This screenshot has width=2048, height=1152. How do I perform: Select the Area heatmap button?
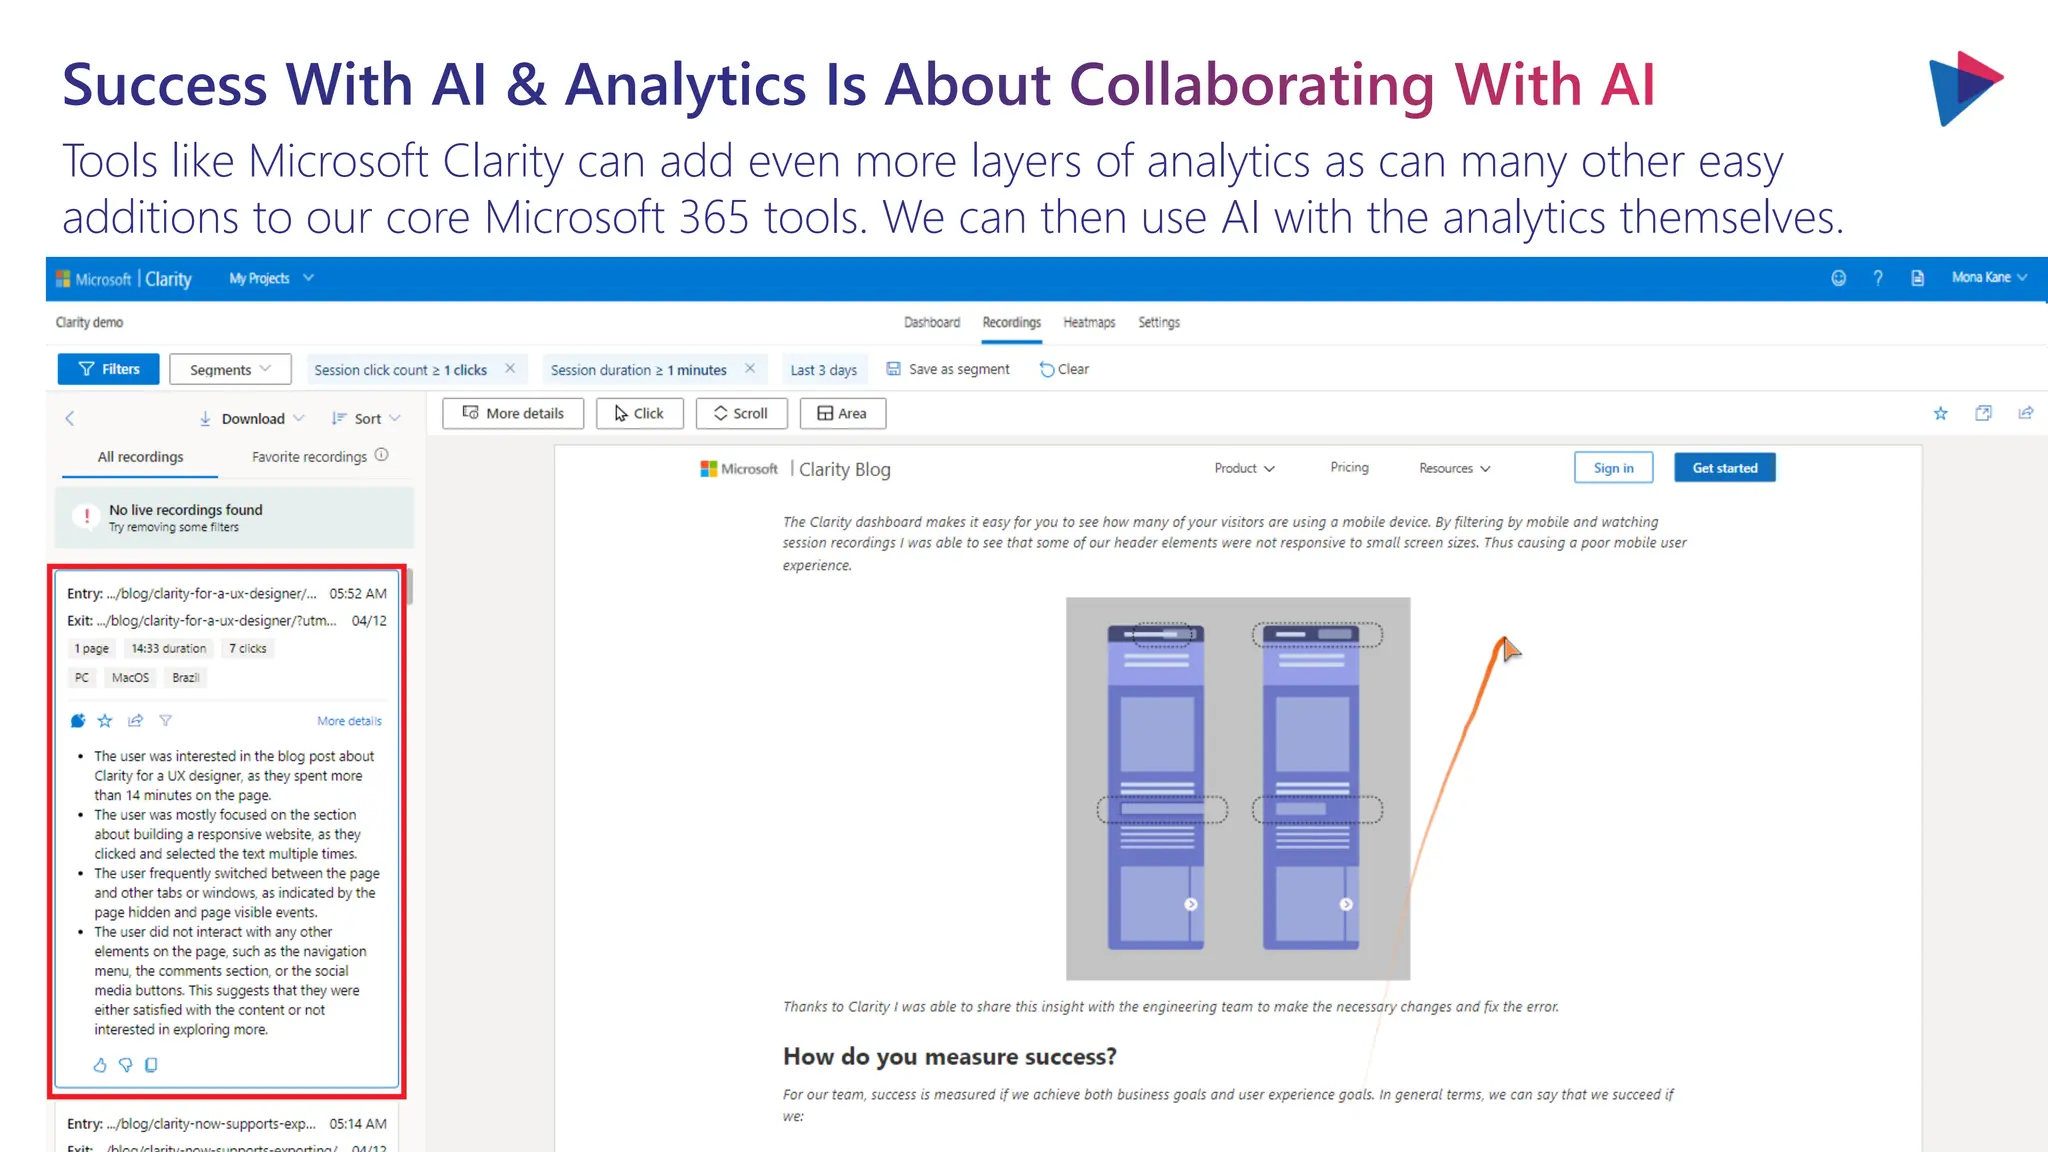click(842, 413)
